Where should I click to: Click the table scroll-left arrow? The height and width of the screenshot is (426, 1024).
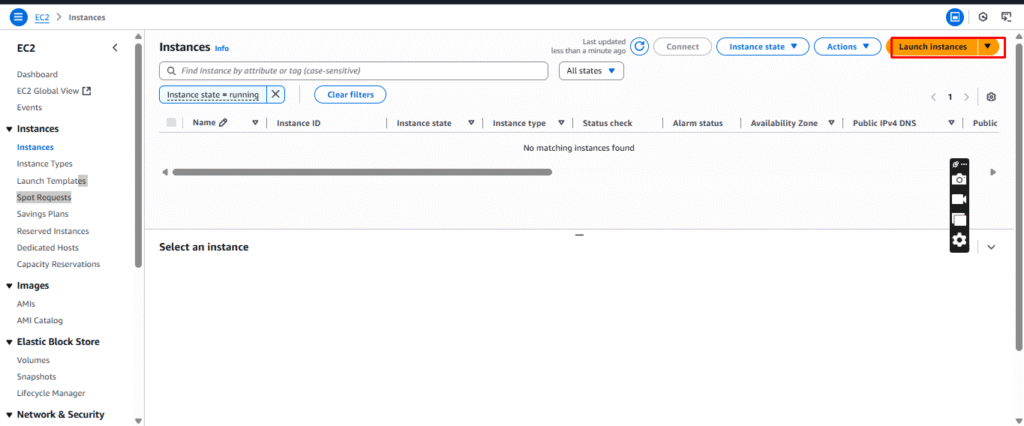[x=165, y=172]
